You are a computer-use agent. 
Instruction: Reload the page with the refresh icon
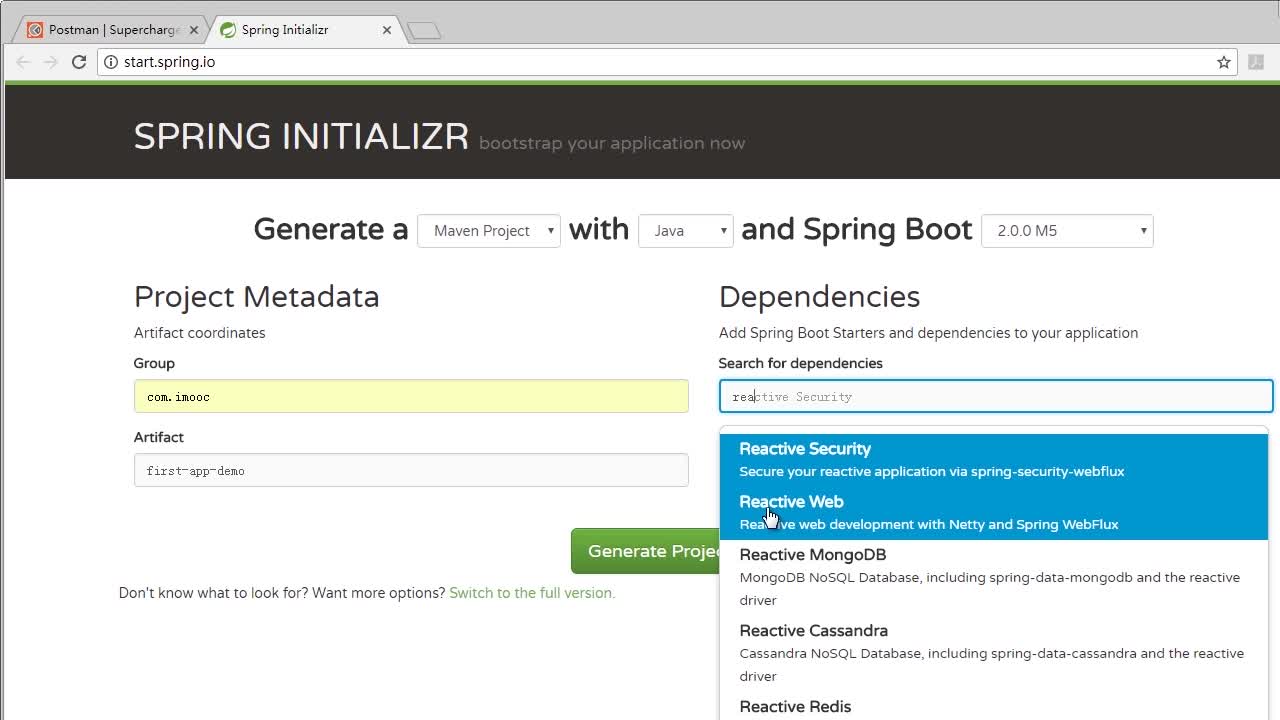click(x=79, y=62)
